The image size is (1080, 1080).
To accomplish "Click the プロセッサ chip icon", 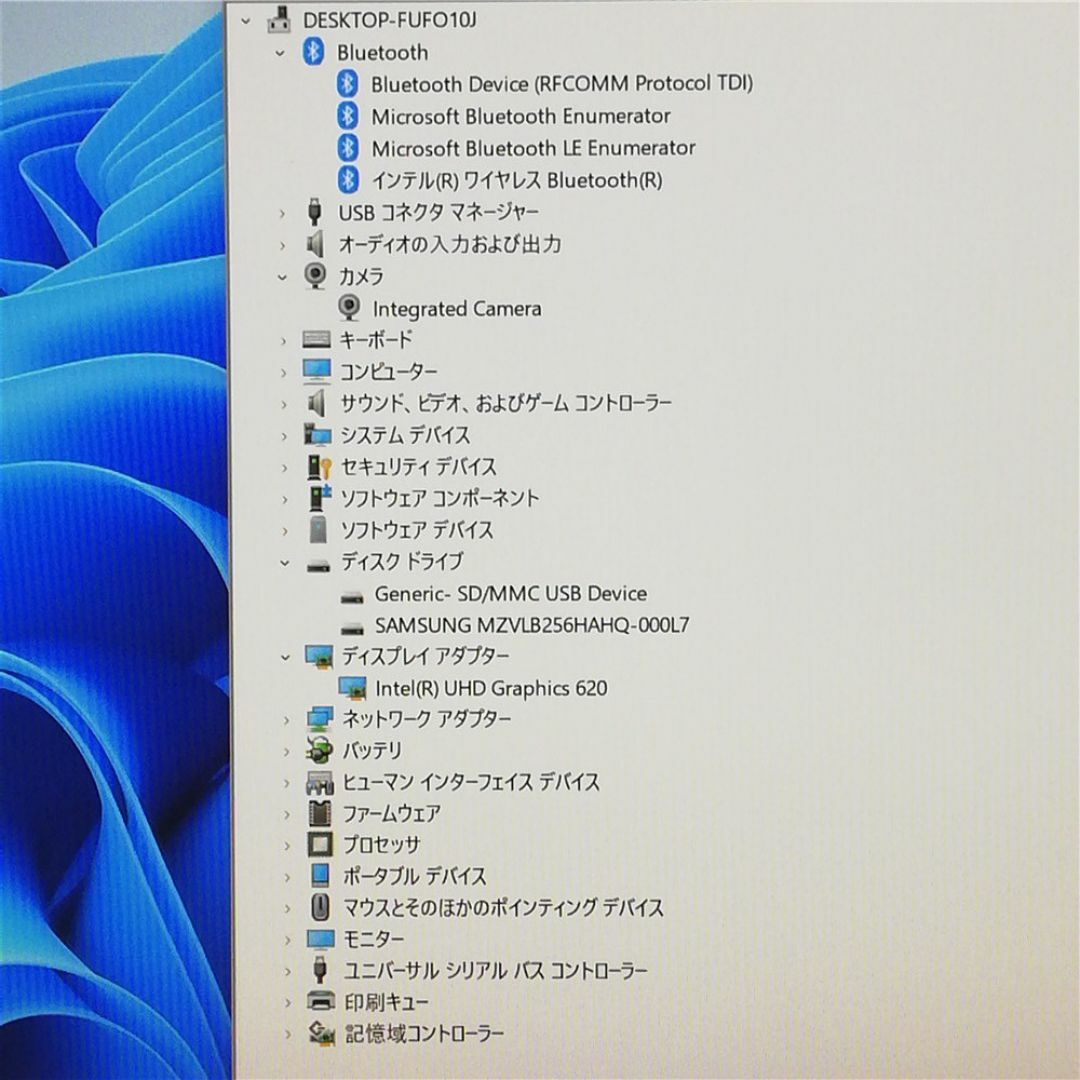I will (x=320, y=844).
